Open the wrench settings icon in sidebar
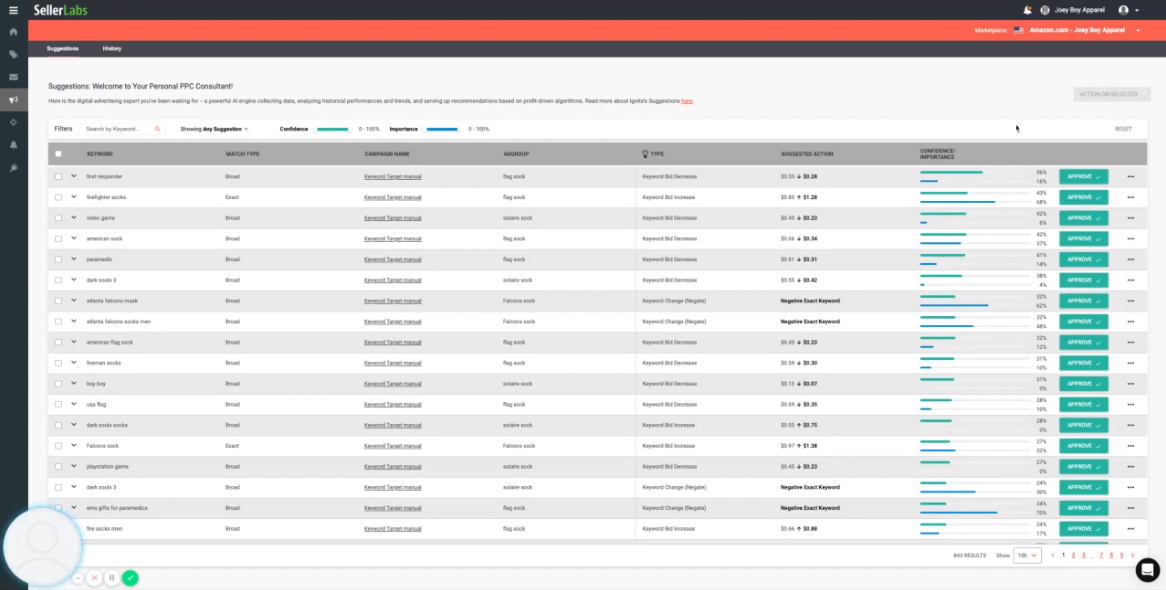Screen dimensions: 1166x590 [x=13, y=167]
